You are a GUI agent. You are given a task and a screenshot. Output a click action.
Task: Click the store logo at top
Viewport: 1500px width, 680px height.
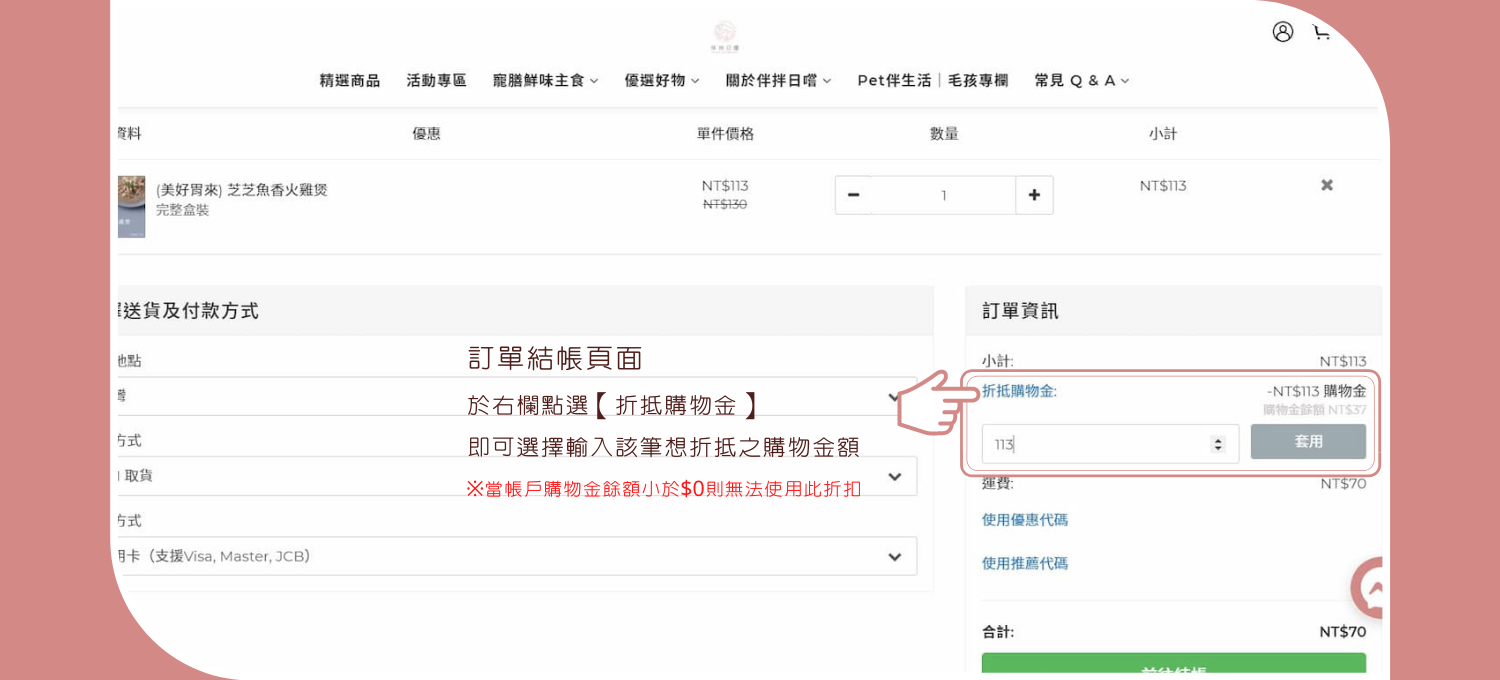725,35
